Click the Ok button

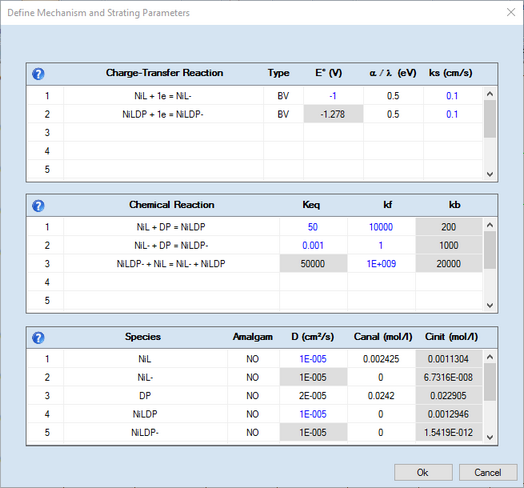(x=423, y=472)
